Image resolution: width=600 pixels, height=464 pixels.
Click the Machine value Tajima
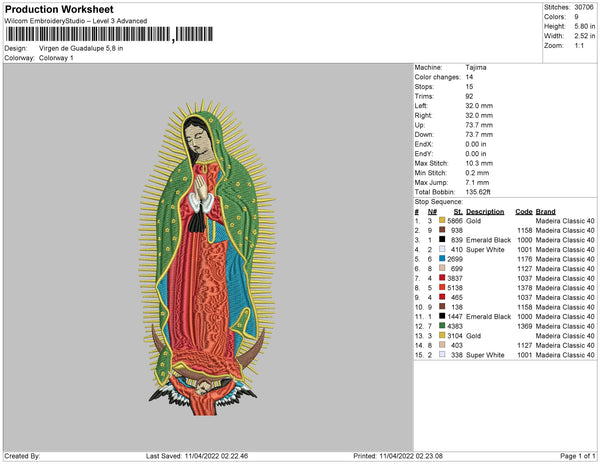pyautogui.click(x=476, y=67)
